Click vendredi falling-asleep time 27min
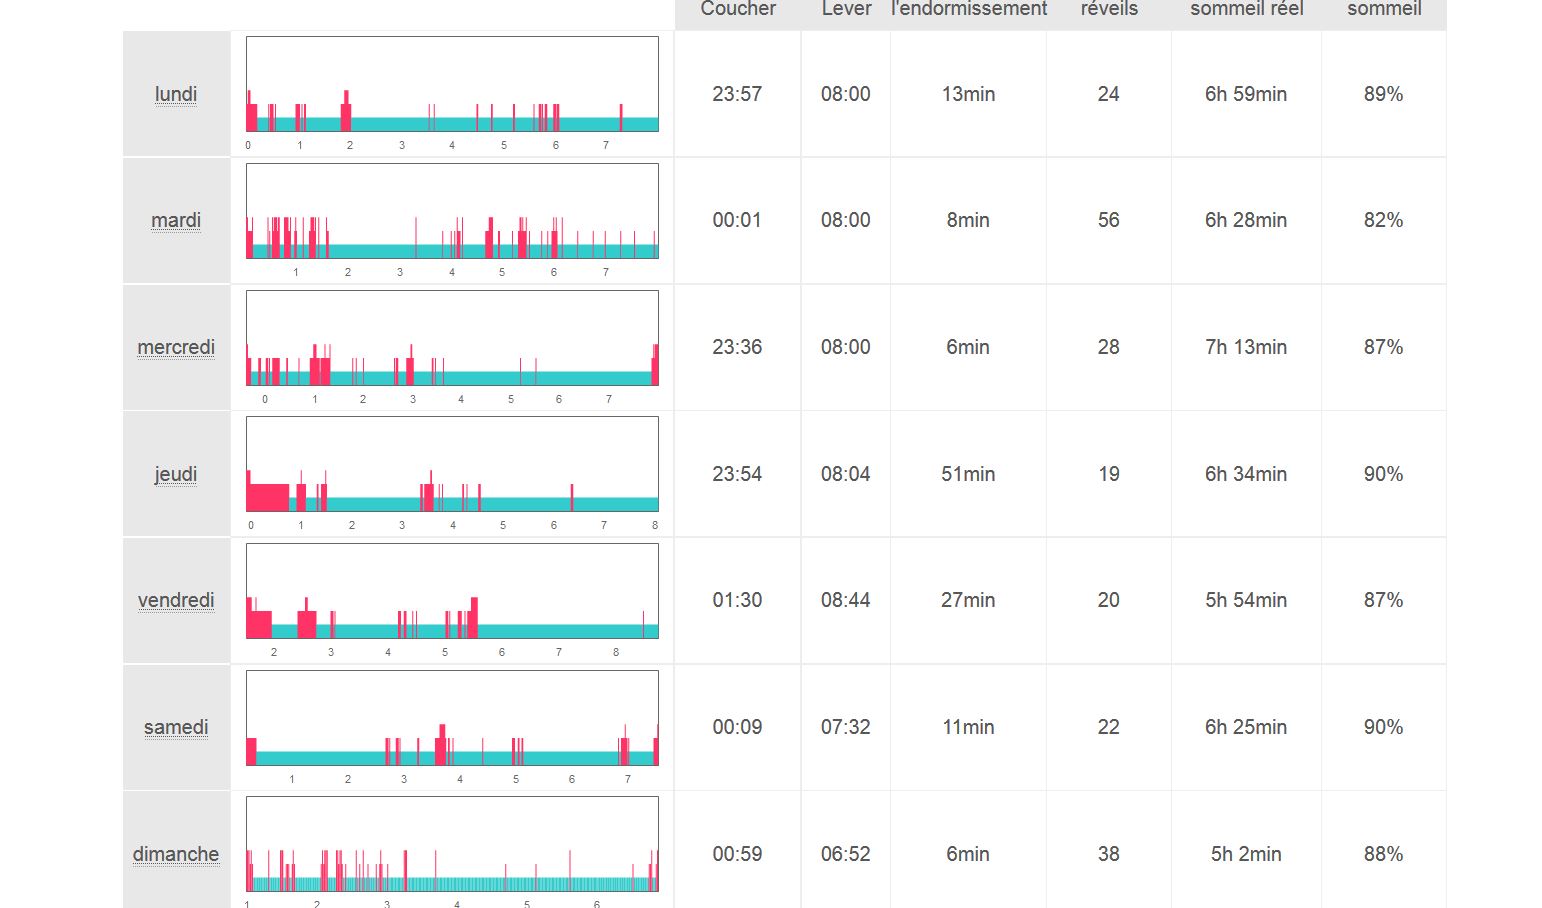Screen dimensions: 1542x908 pos(968,600)
